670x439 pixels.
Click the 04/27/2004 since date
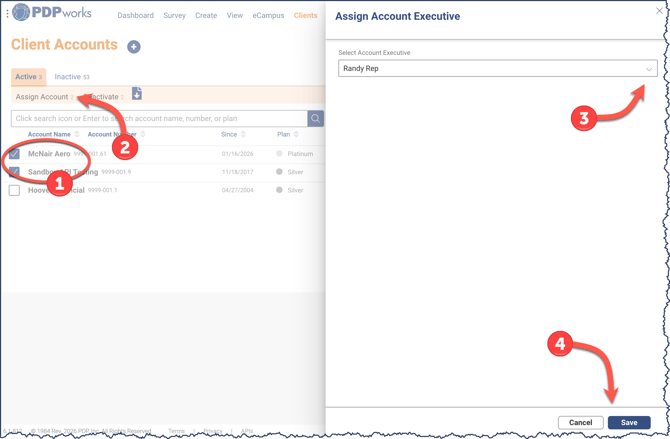coord(238,190)
